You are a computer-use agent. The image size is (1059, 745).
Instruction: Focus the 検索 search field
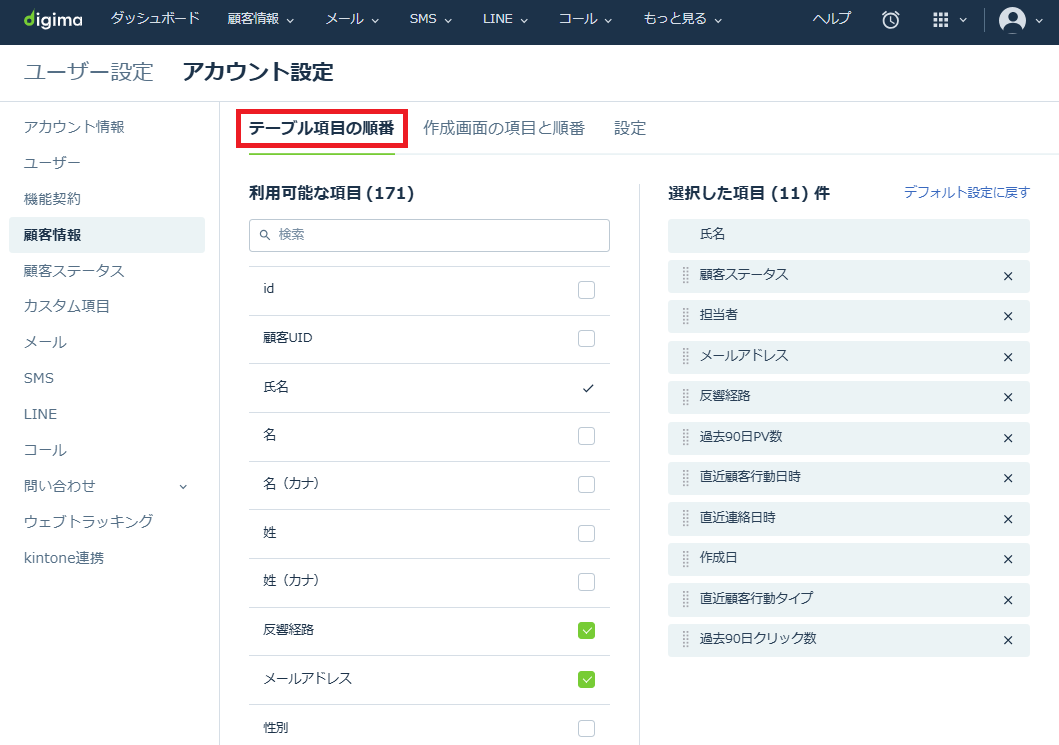[x=429, y=235]
